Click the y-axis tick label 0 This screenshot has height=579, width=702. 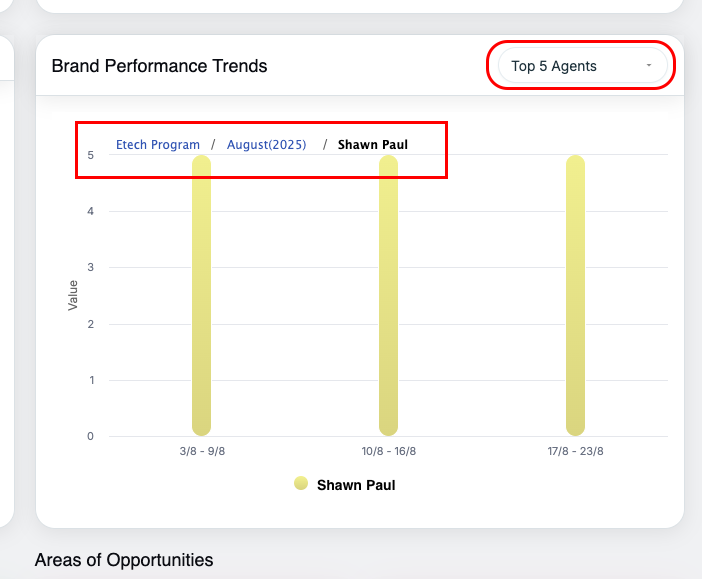tap(91, 436)
